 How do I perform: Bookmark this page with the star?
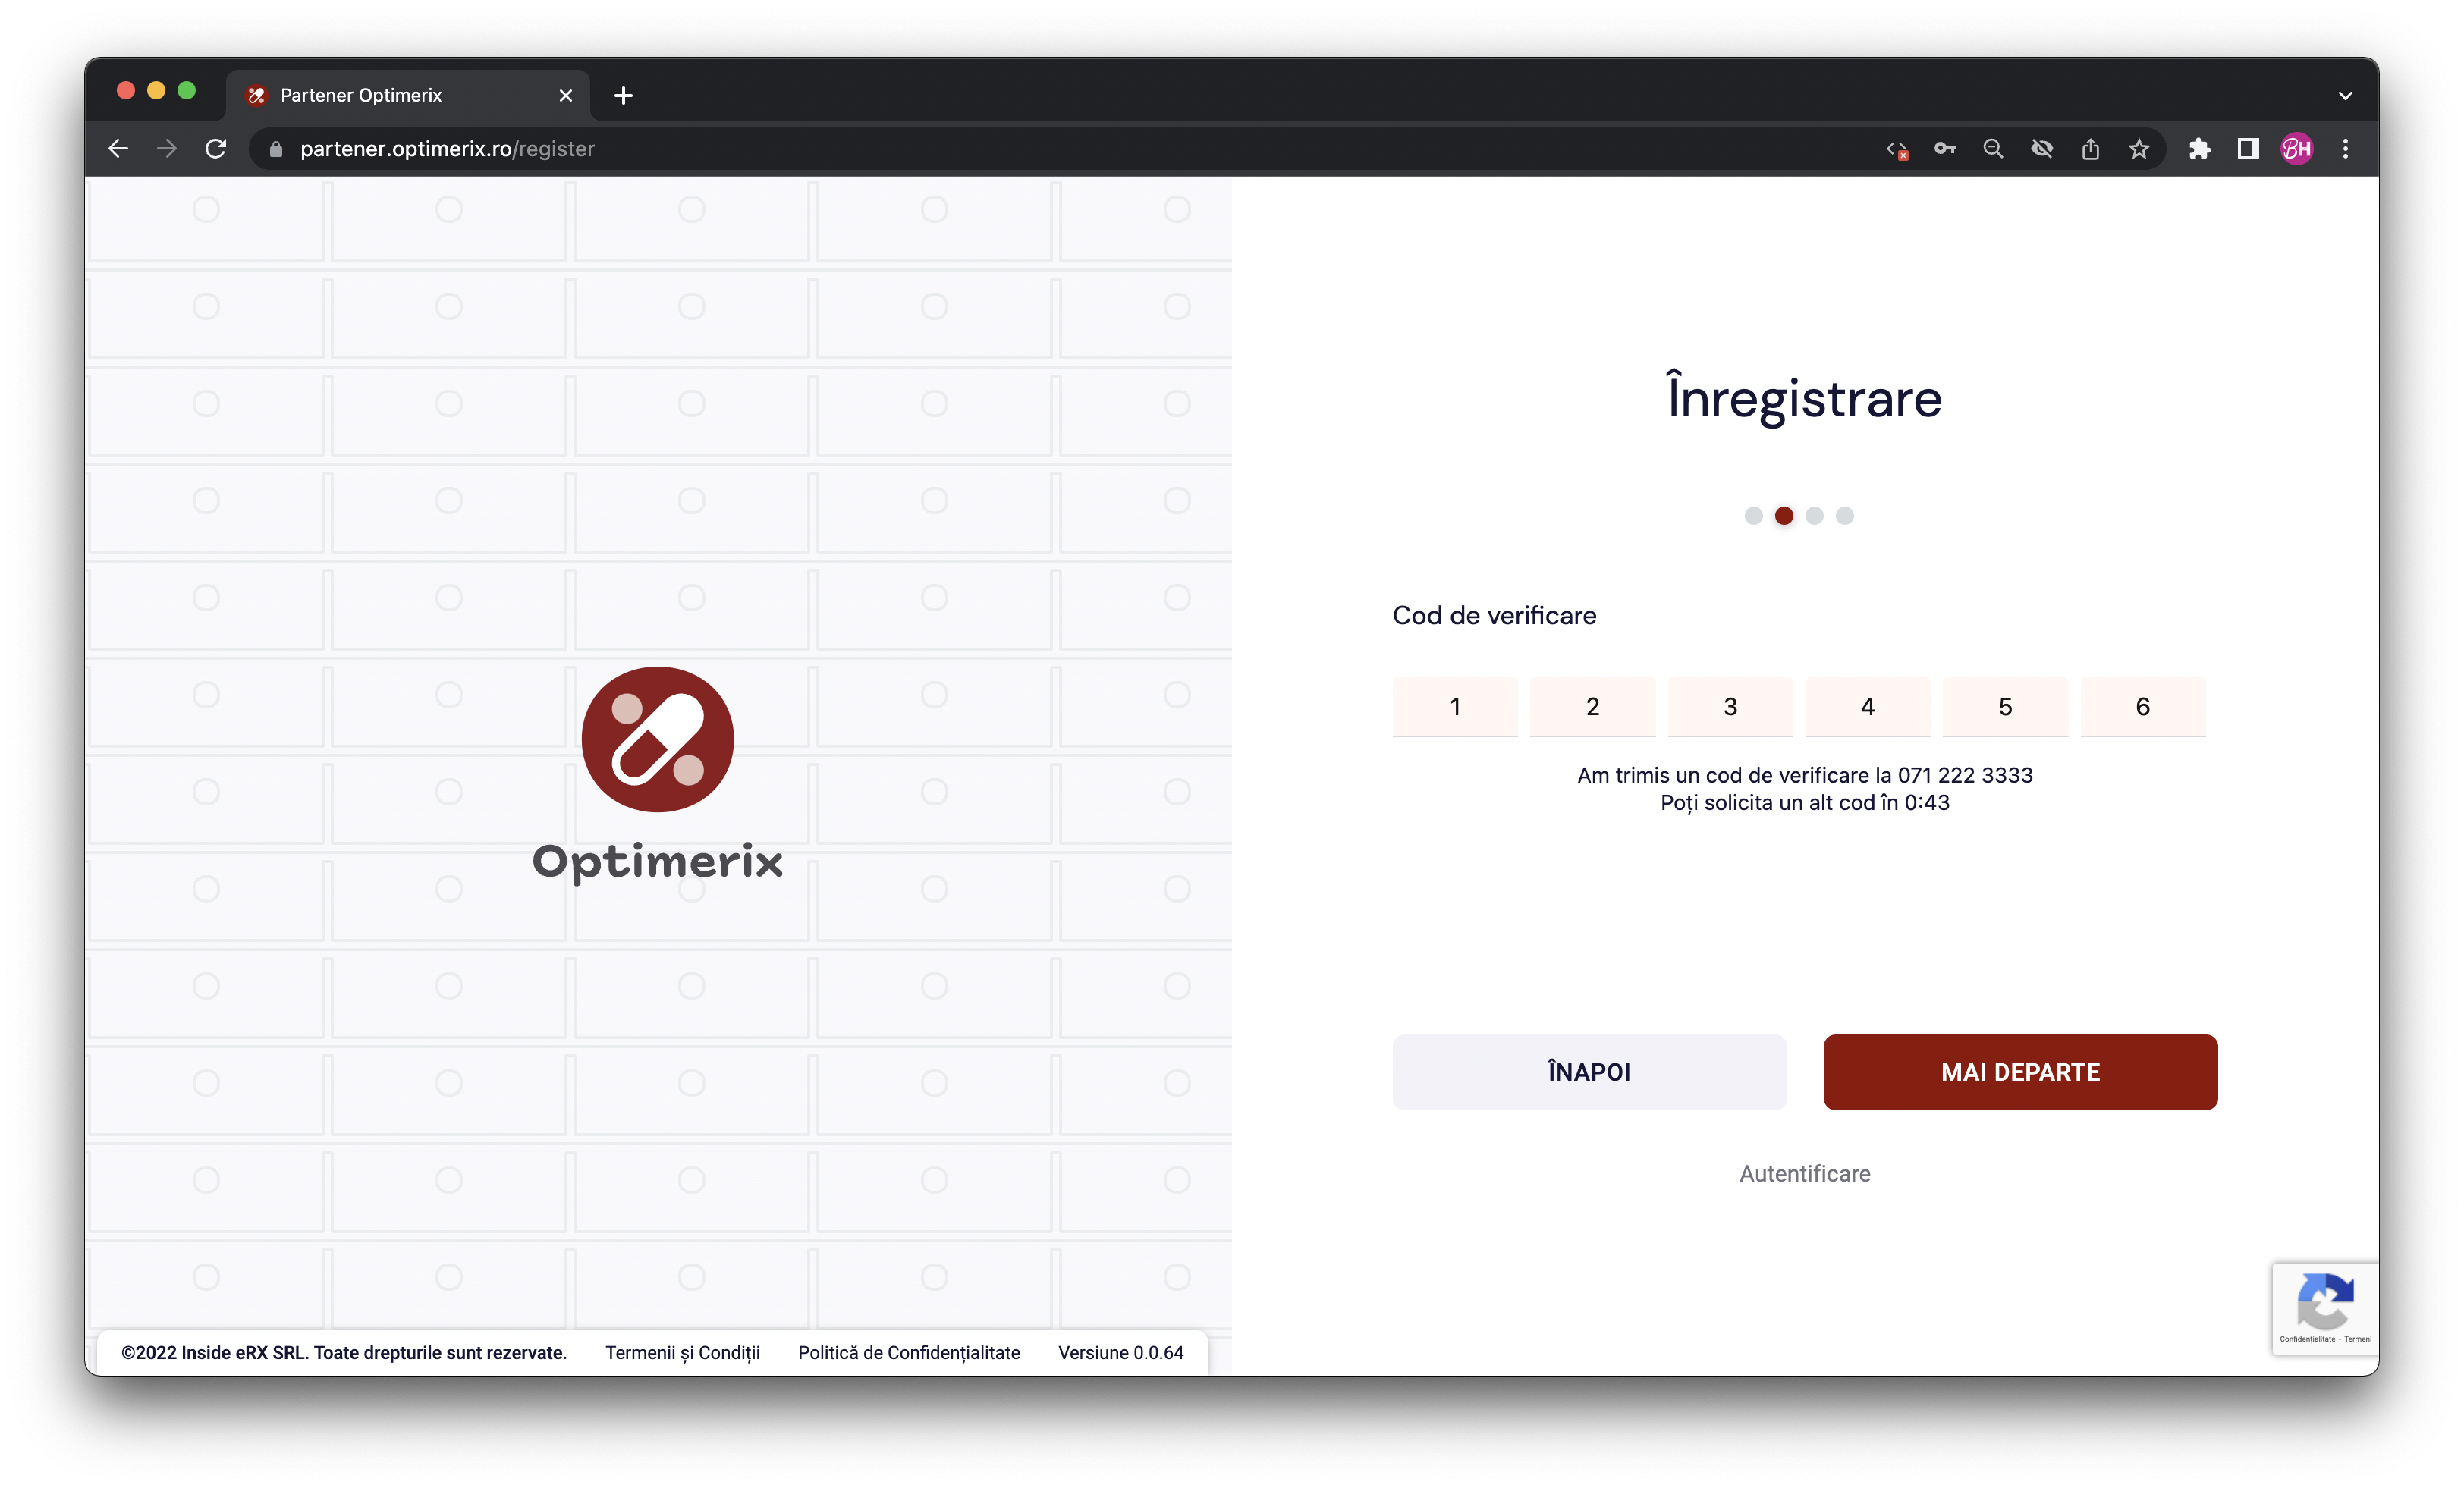click(x=2139, y=149)
